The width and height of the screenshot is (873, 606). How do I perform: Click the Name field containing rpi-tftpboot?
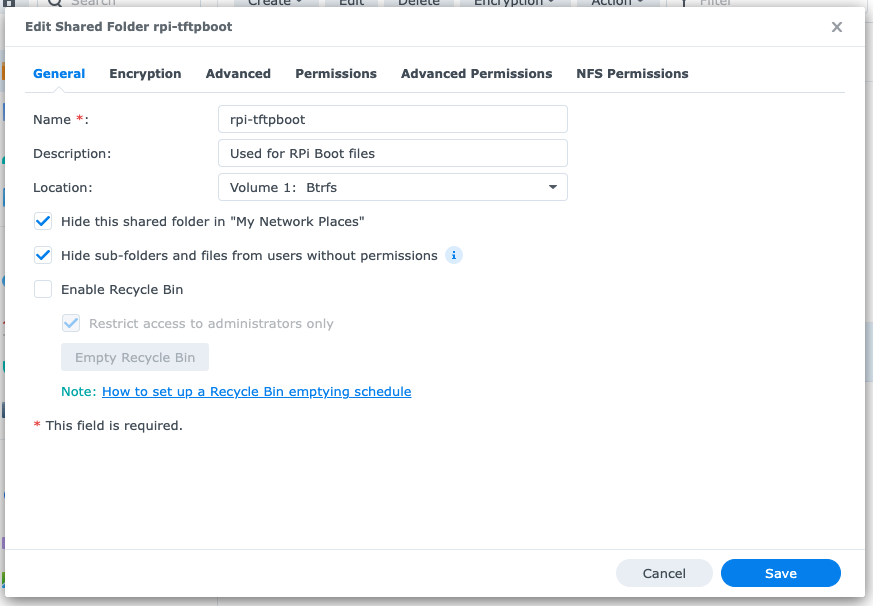tap(392, 119)
